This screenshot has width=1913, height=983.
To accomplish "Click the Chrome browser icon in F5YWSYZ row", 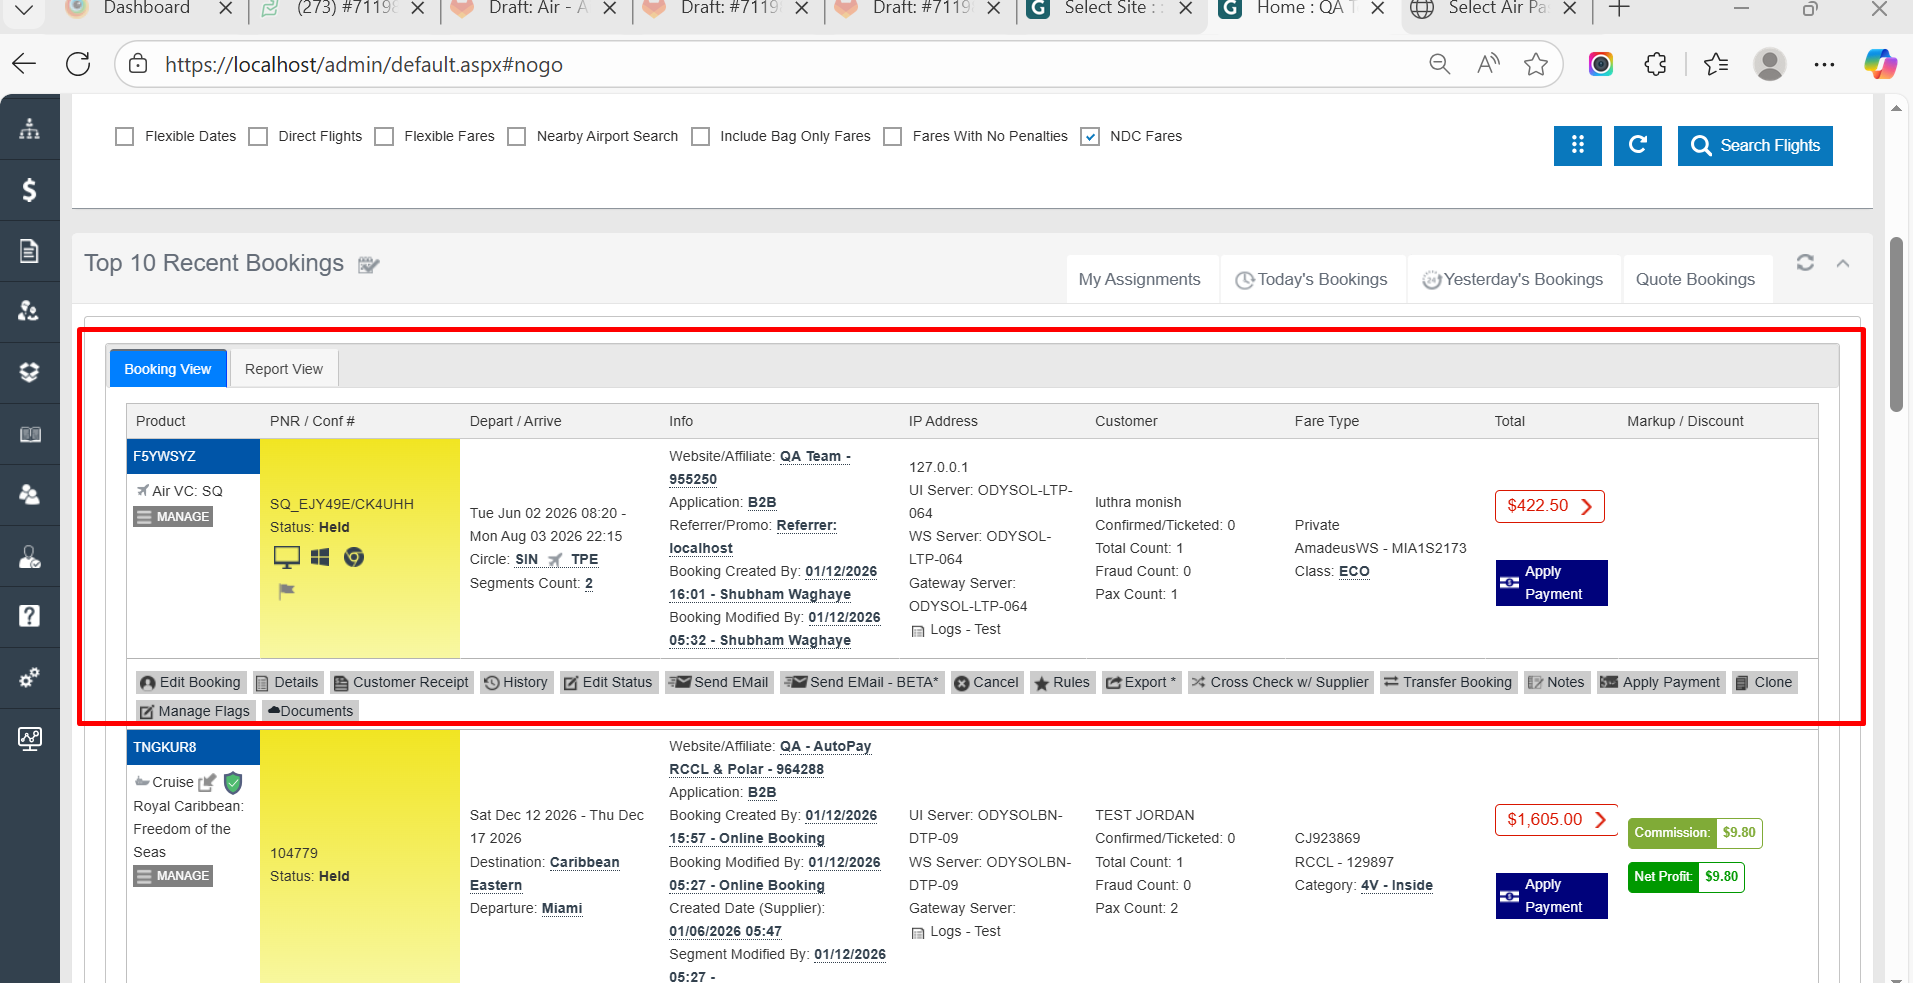I will click(x=354, y=557).
